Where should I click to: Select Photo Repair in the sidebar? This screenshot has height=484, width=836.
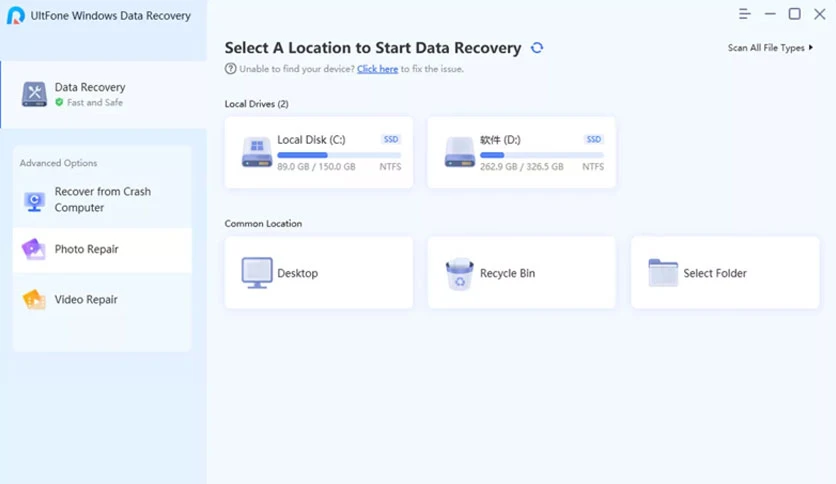pyautogui.click(x=102, y=250)
